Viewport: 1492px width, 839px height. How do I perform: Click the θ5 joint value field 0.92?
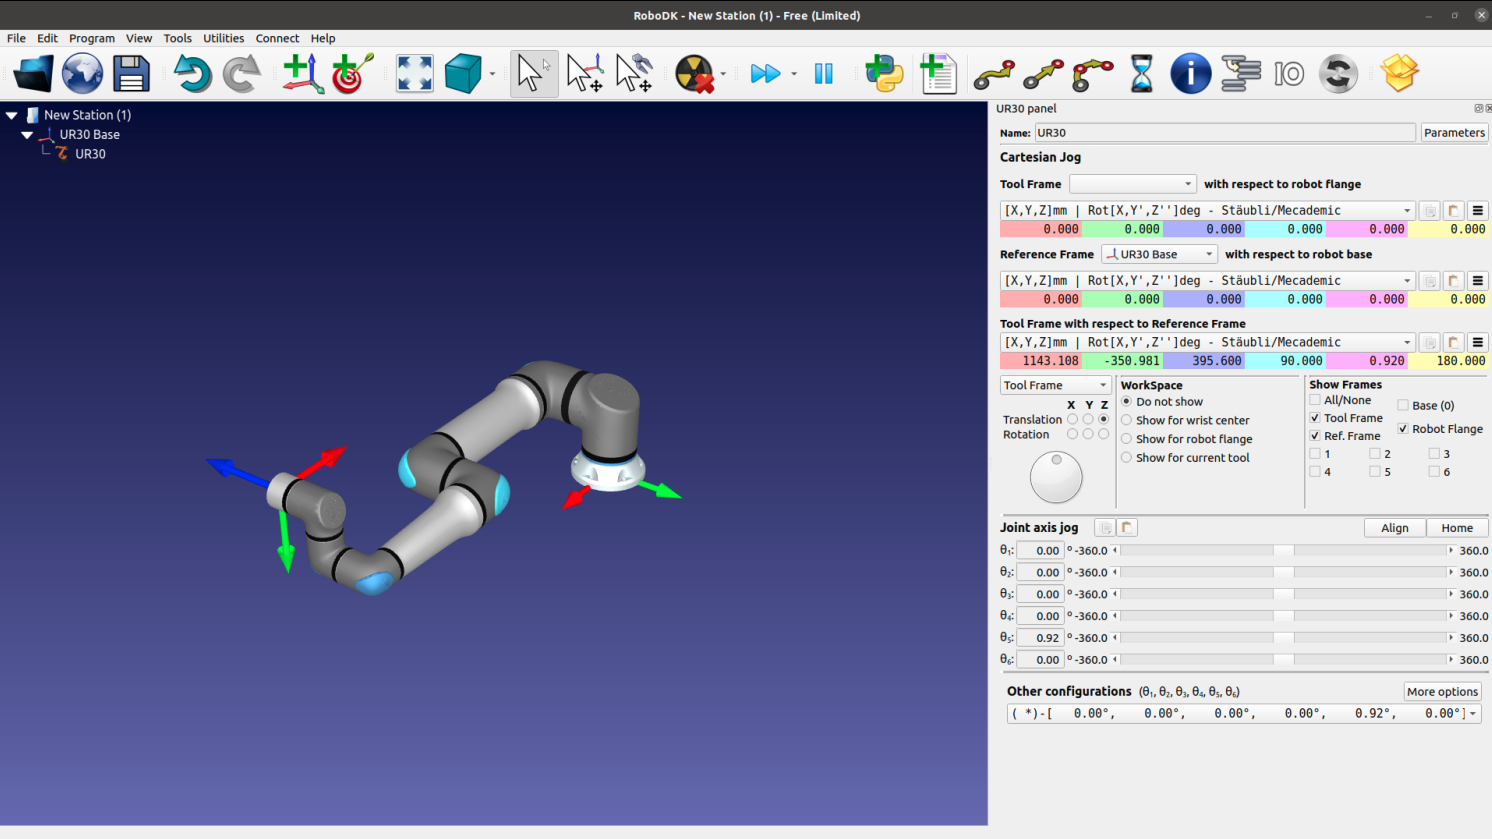1040,638
